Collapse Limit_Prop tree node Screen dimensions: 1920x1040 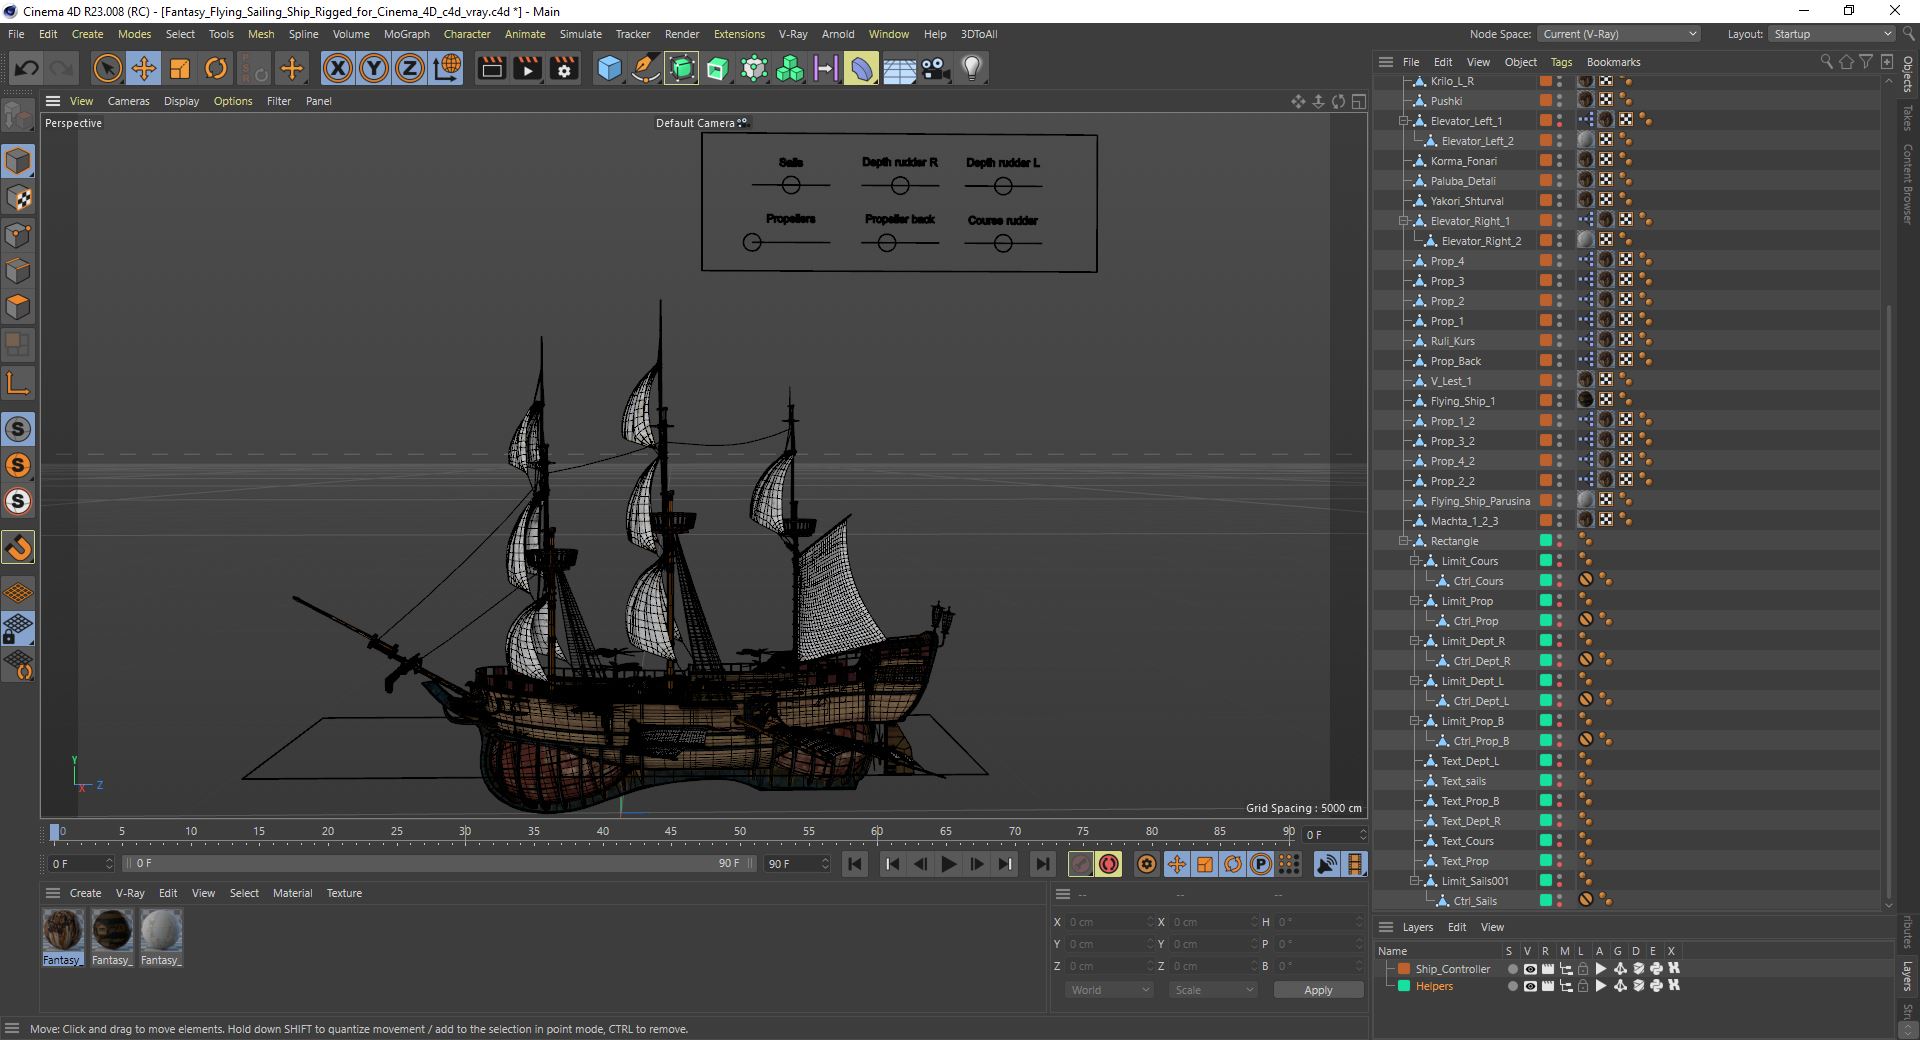(x=1415, y=601)
